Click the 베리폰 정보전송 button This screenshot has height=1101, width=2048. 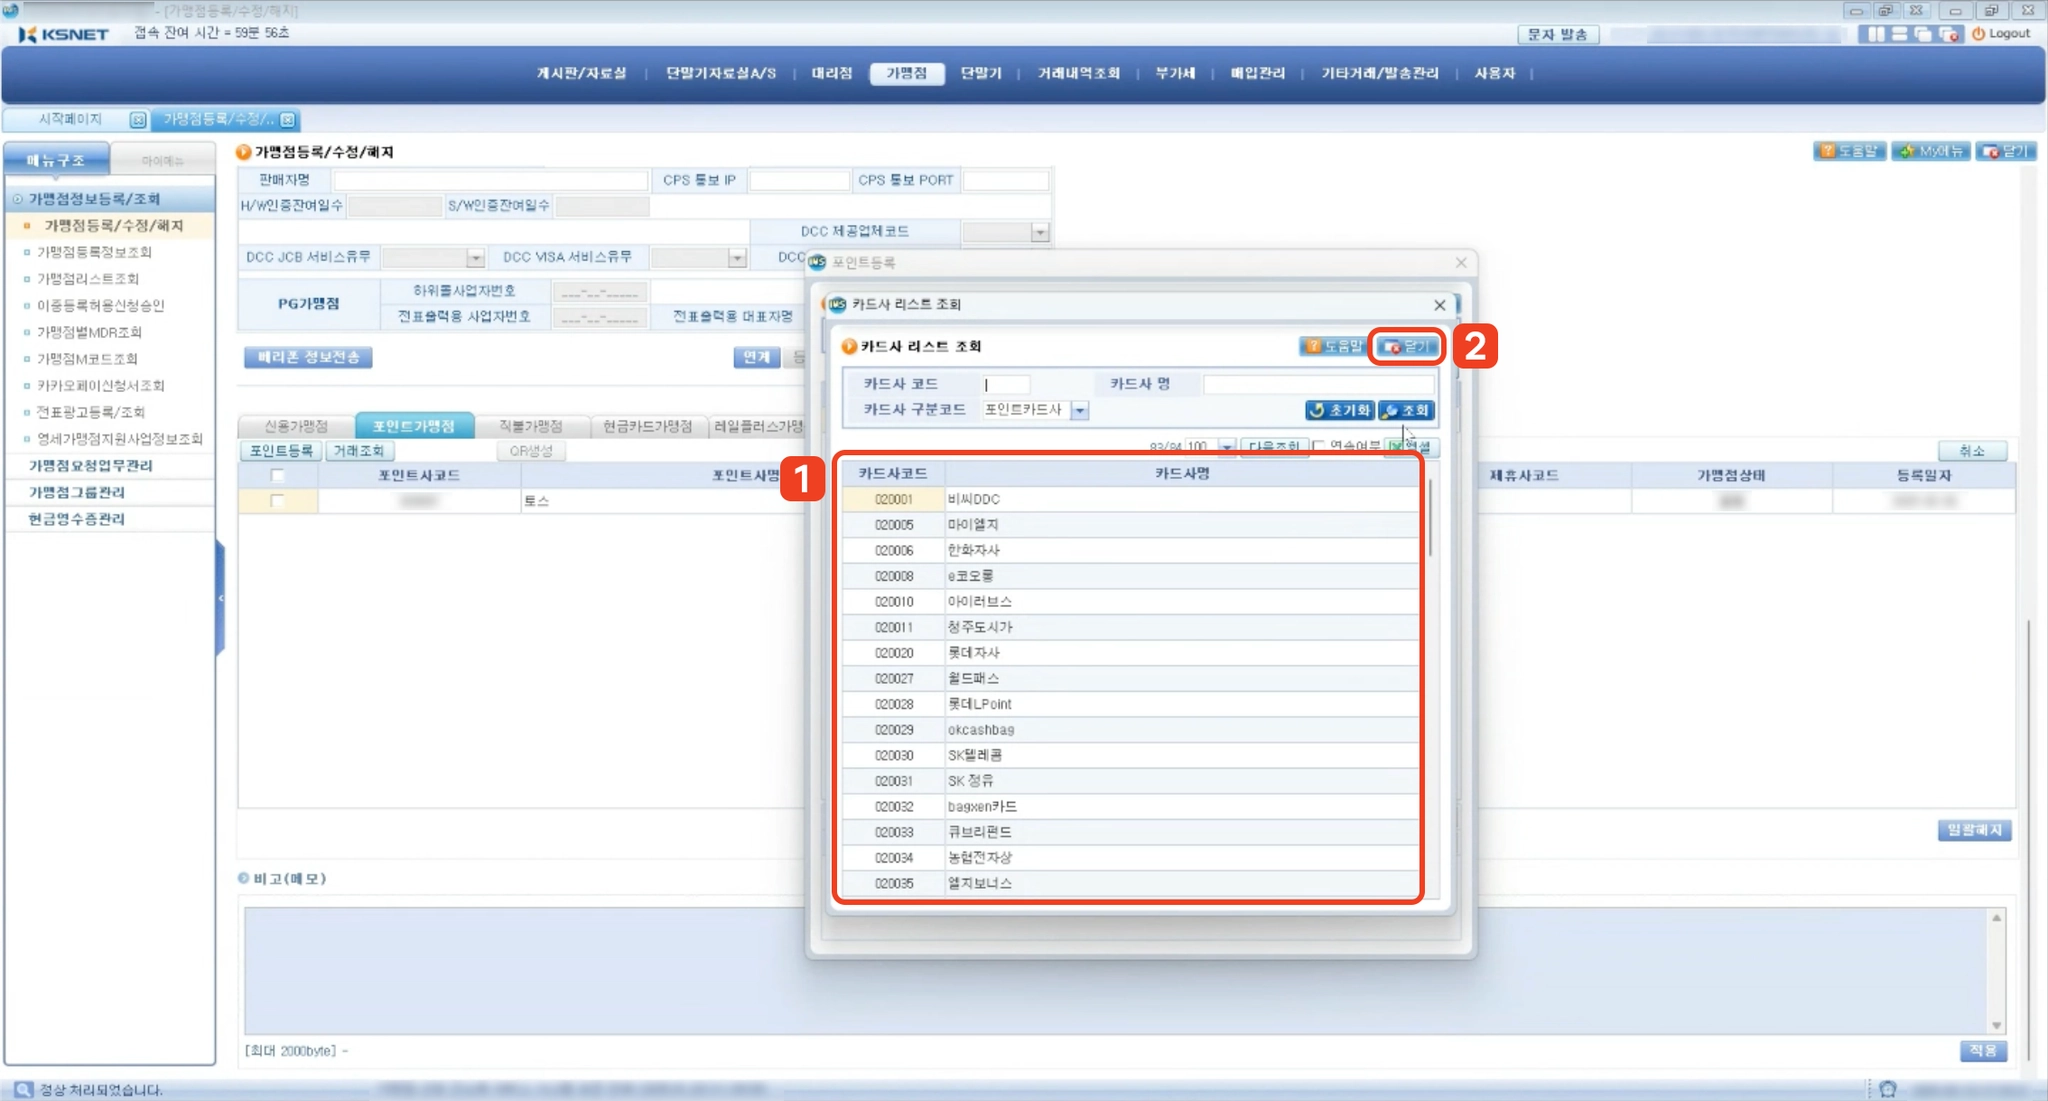pos(308,357)
